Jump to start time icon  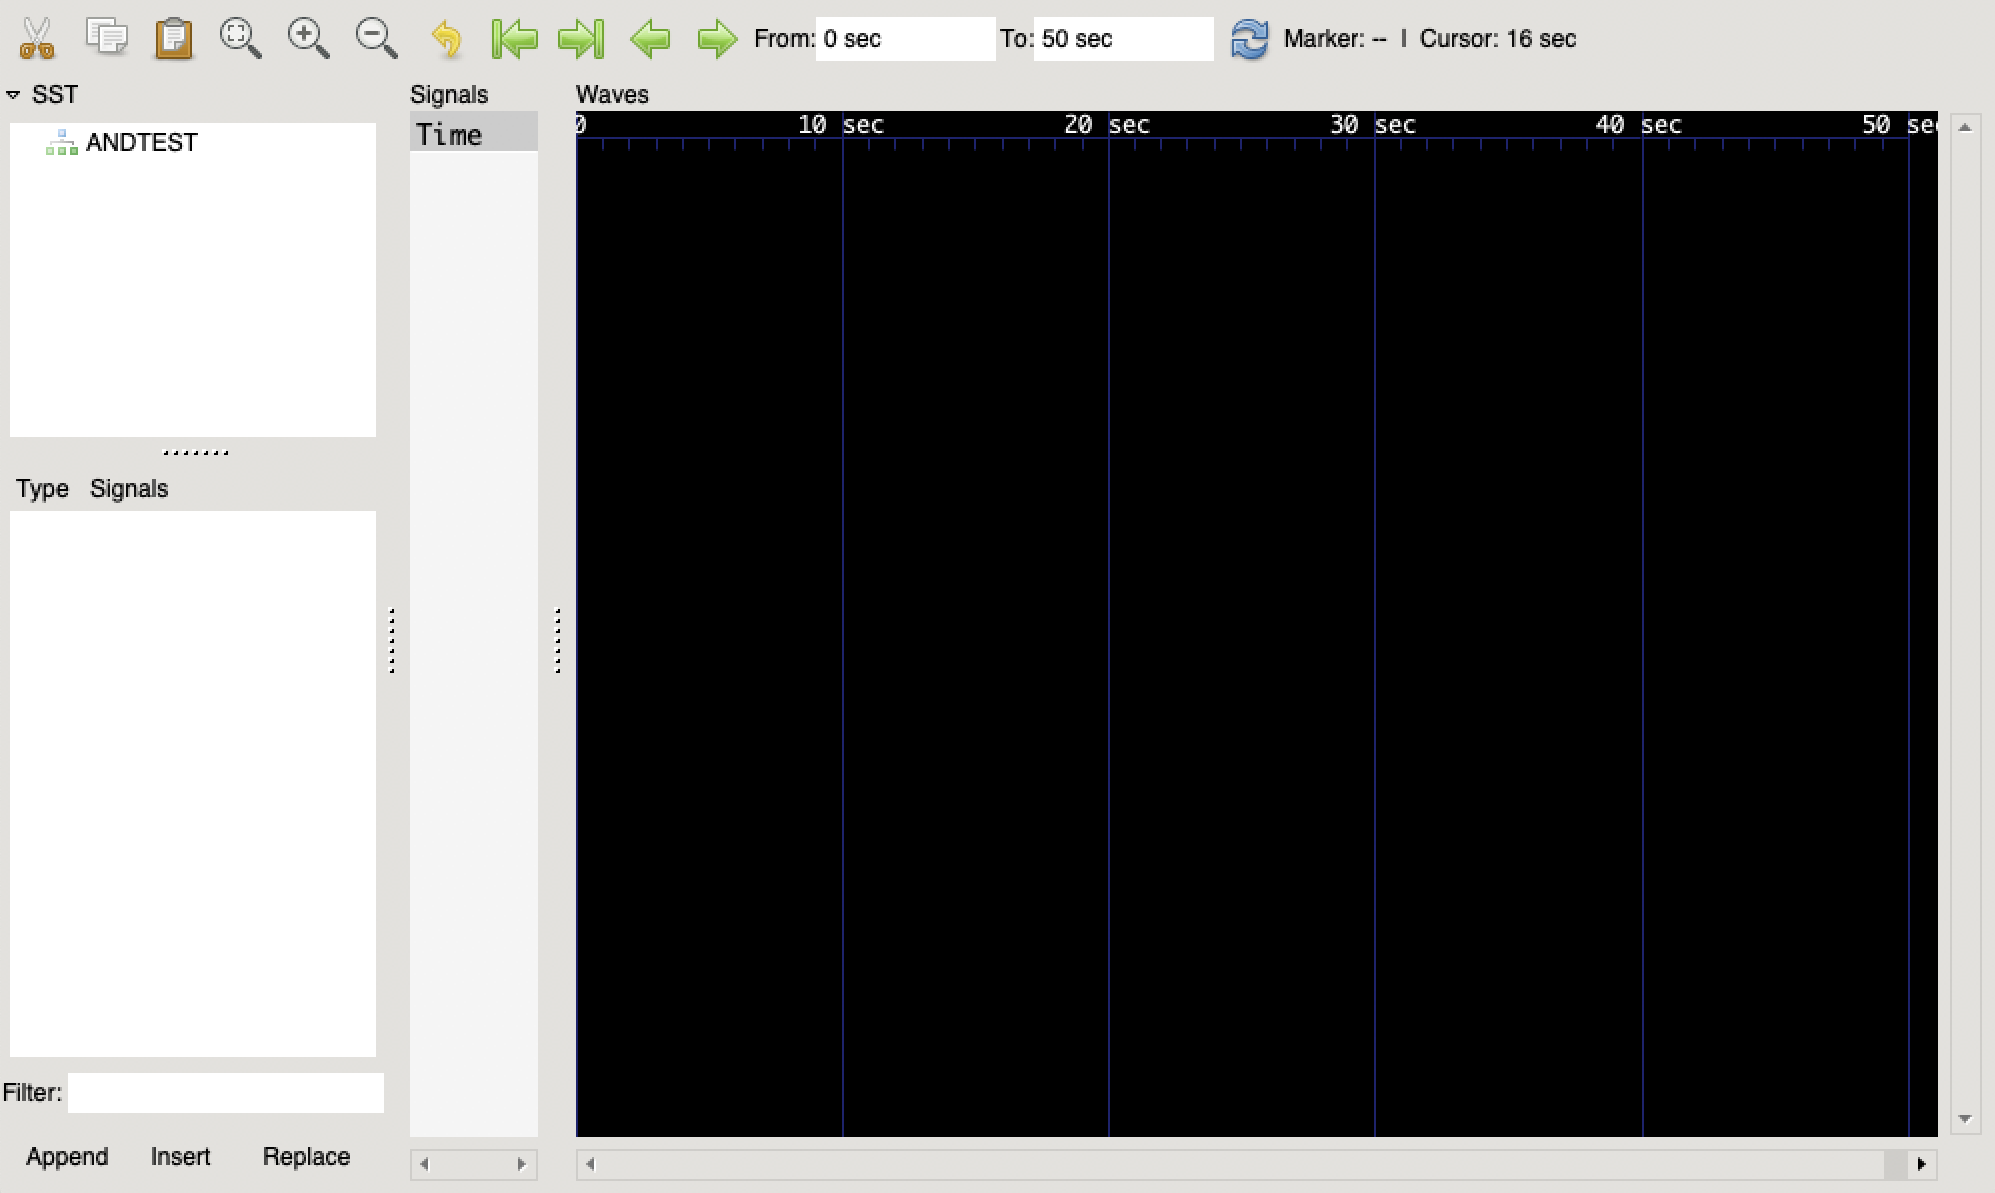pyautogui.click(x=514, y=38)
